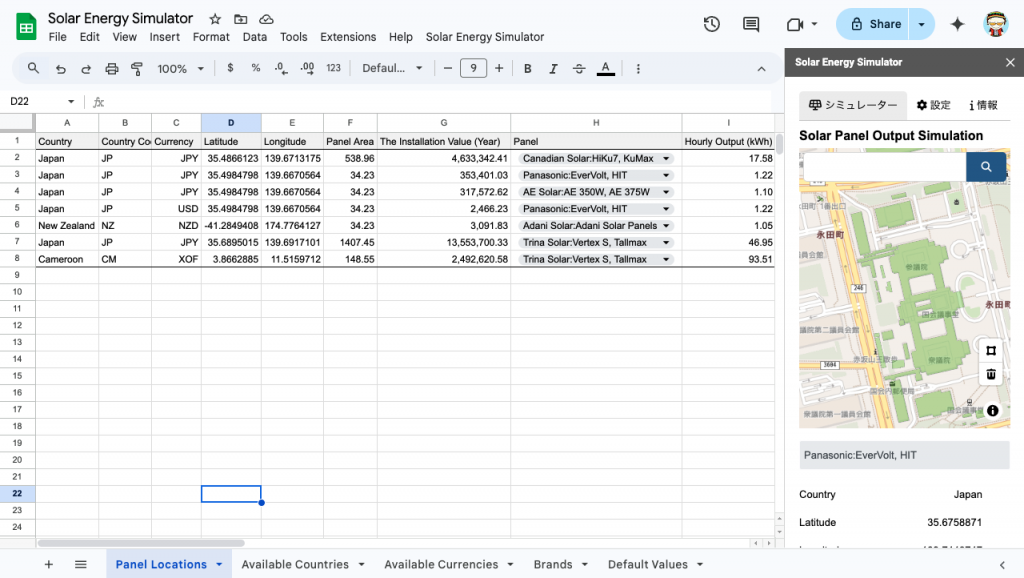
Task: Move document using the folder icon
Action: coord(240,19)
